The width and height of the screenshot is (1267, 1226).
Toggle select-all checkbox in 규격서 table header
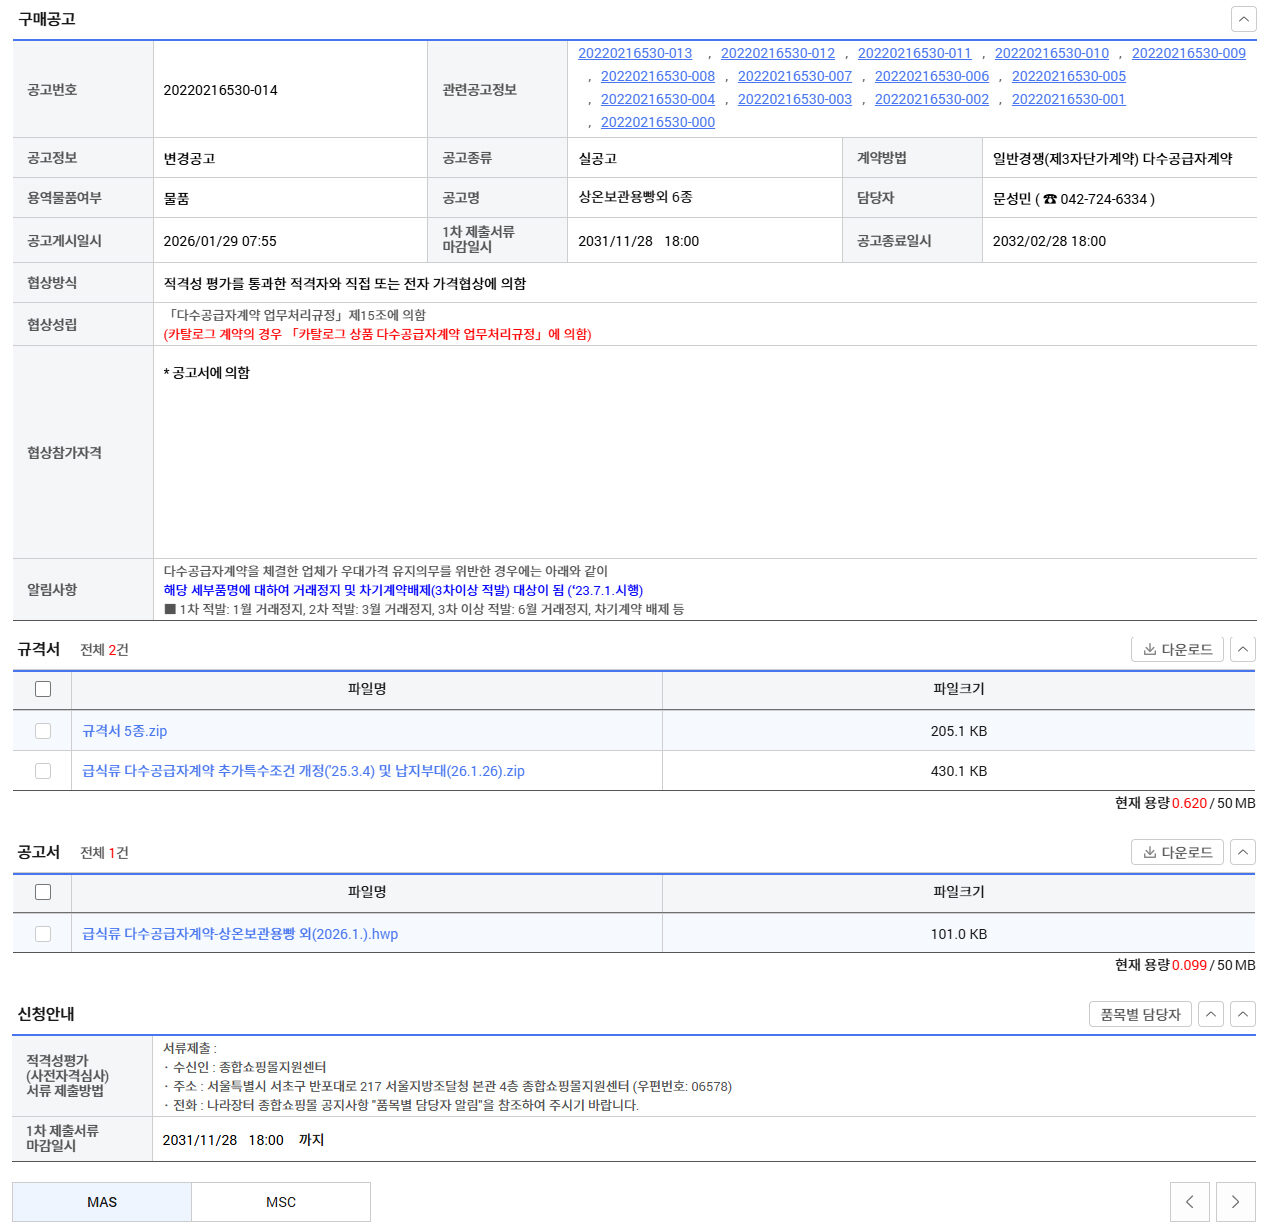point(43,689)
